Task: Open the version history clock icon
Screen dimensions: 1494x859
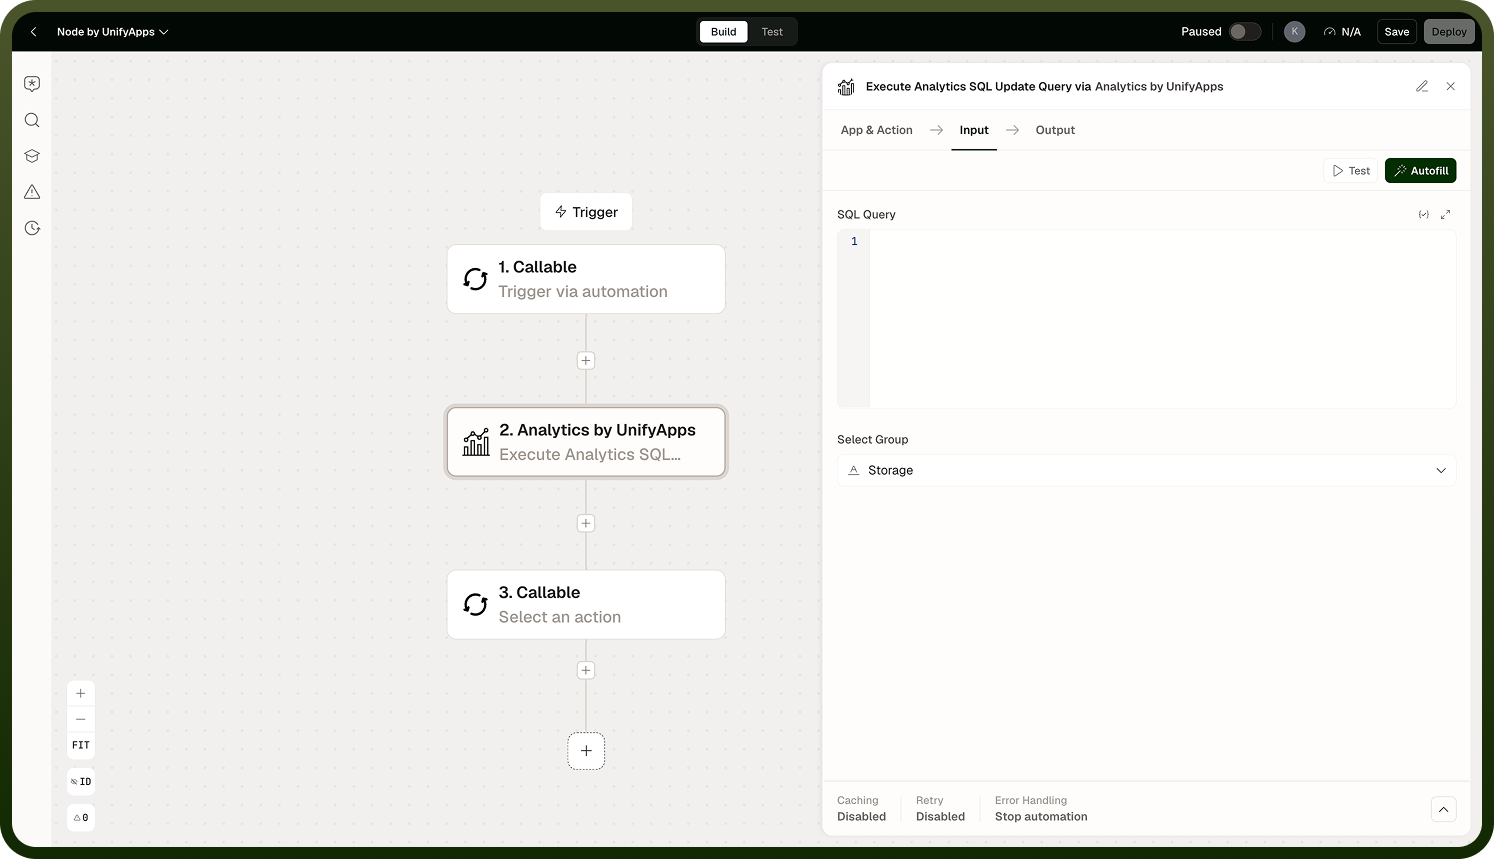Action: coord(32,228)
